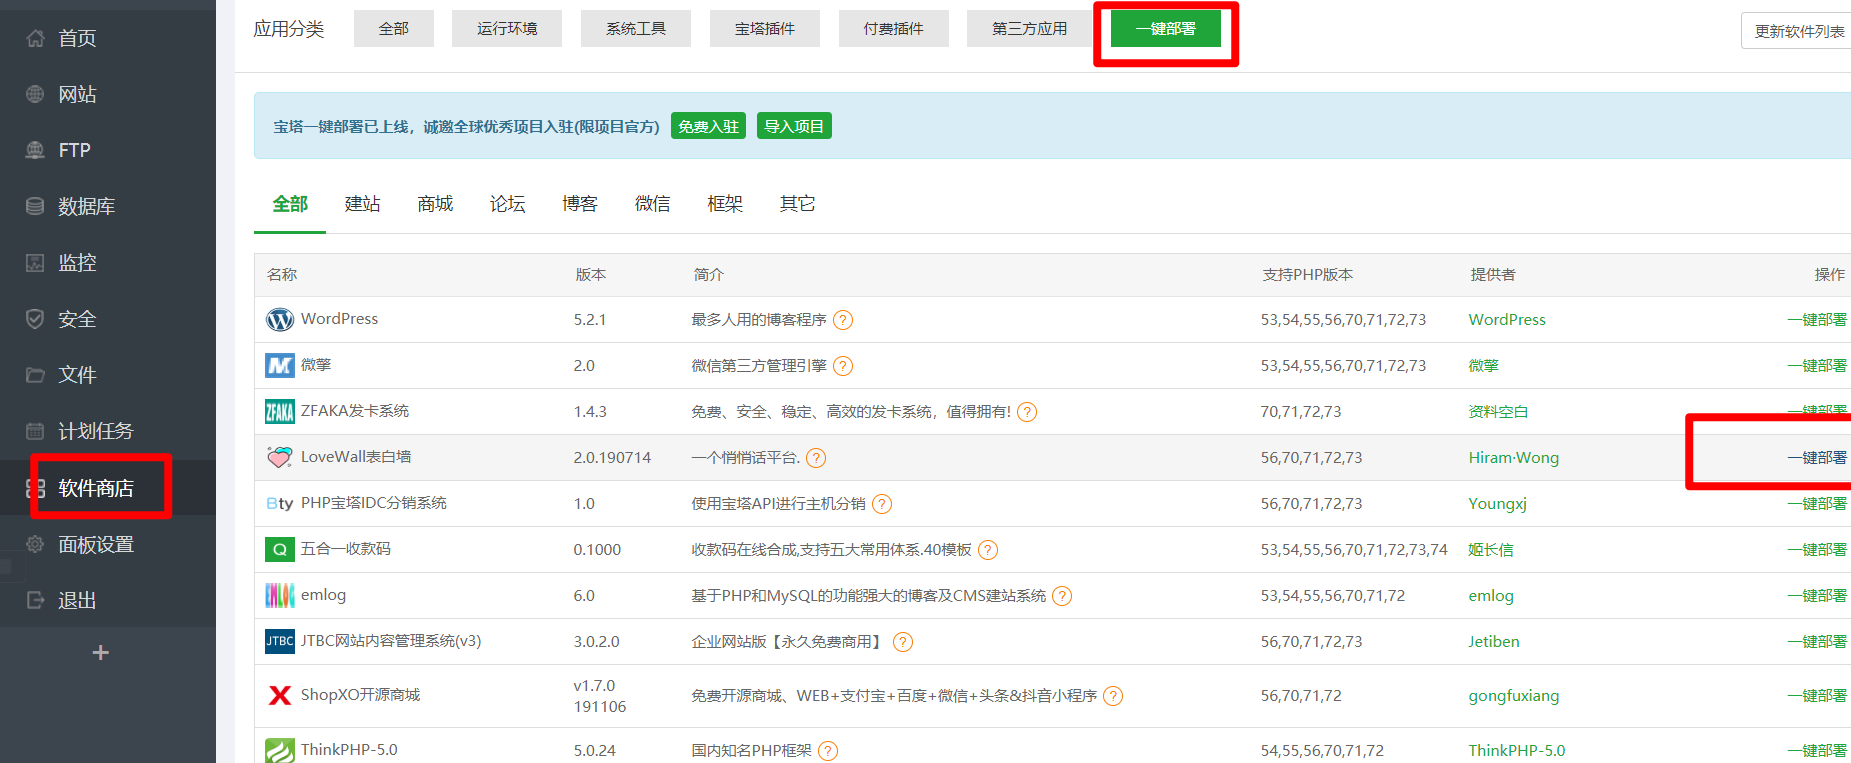Select the 第三方应用 category button
The height and width of the screenshot is (763, 1851).
coord(1029,29)
